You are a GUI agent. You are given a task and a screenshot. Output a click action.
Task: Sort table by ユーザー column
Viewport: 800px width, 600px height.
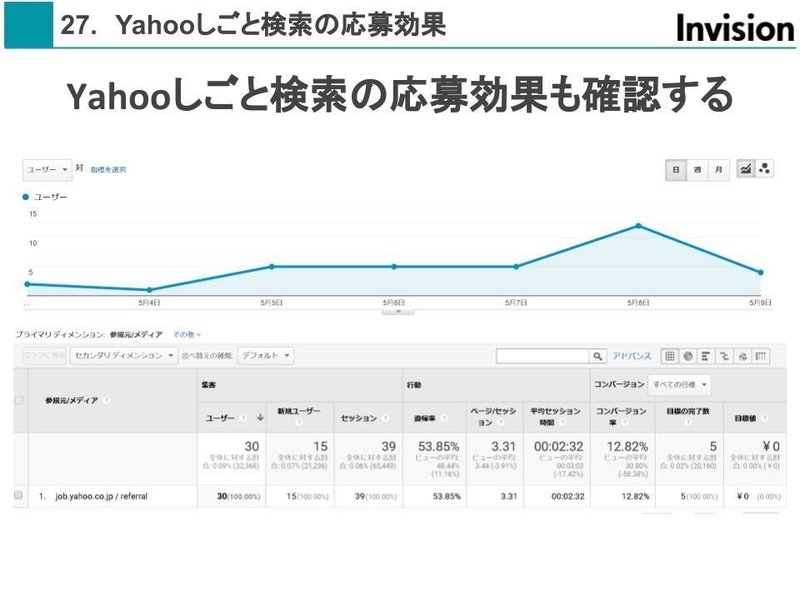coord(220,418)
